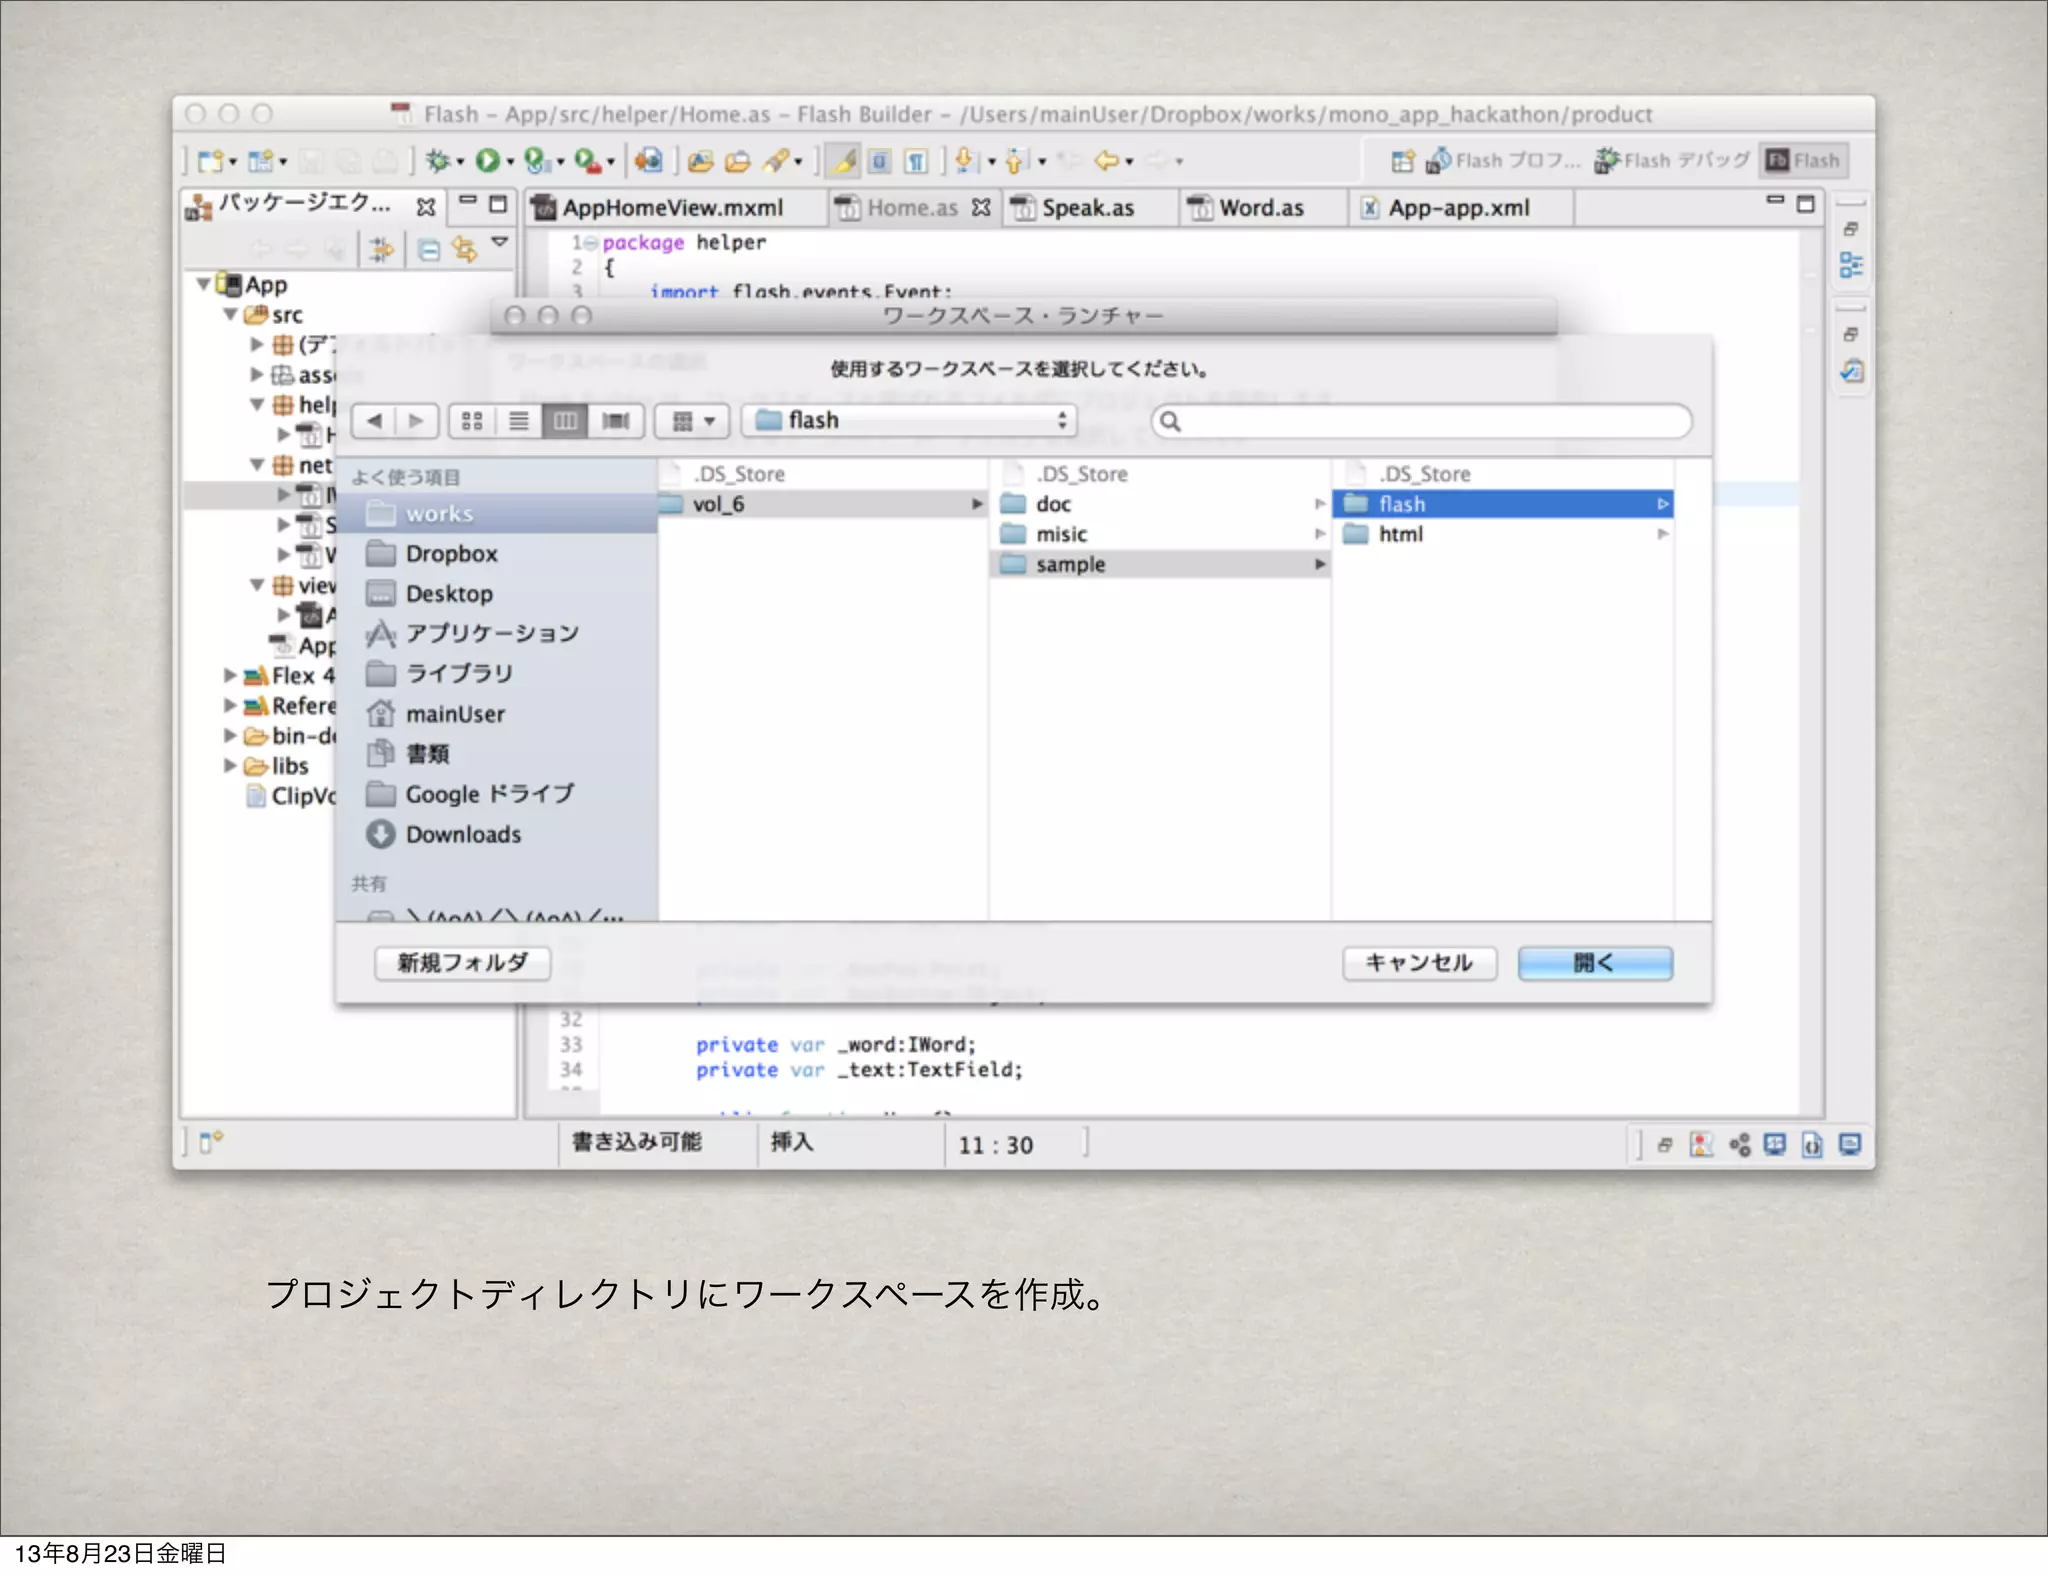Click the 開く (Open) button
The height and width of the screenshot is (1576, 2048).
point(1595,963)
